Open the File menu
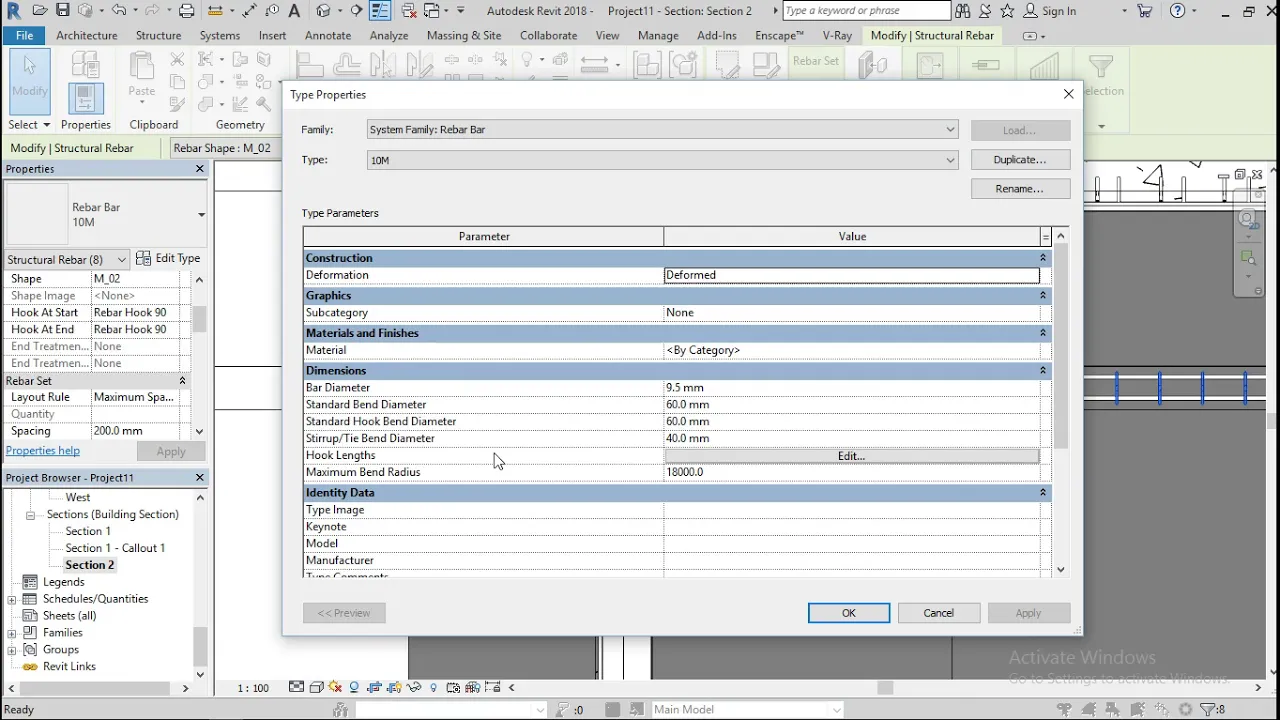This screenshot has height=720, width=1280. pyautogui.click(x=24, y=35)
